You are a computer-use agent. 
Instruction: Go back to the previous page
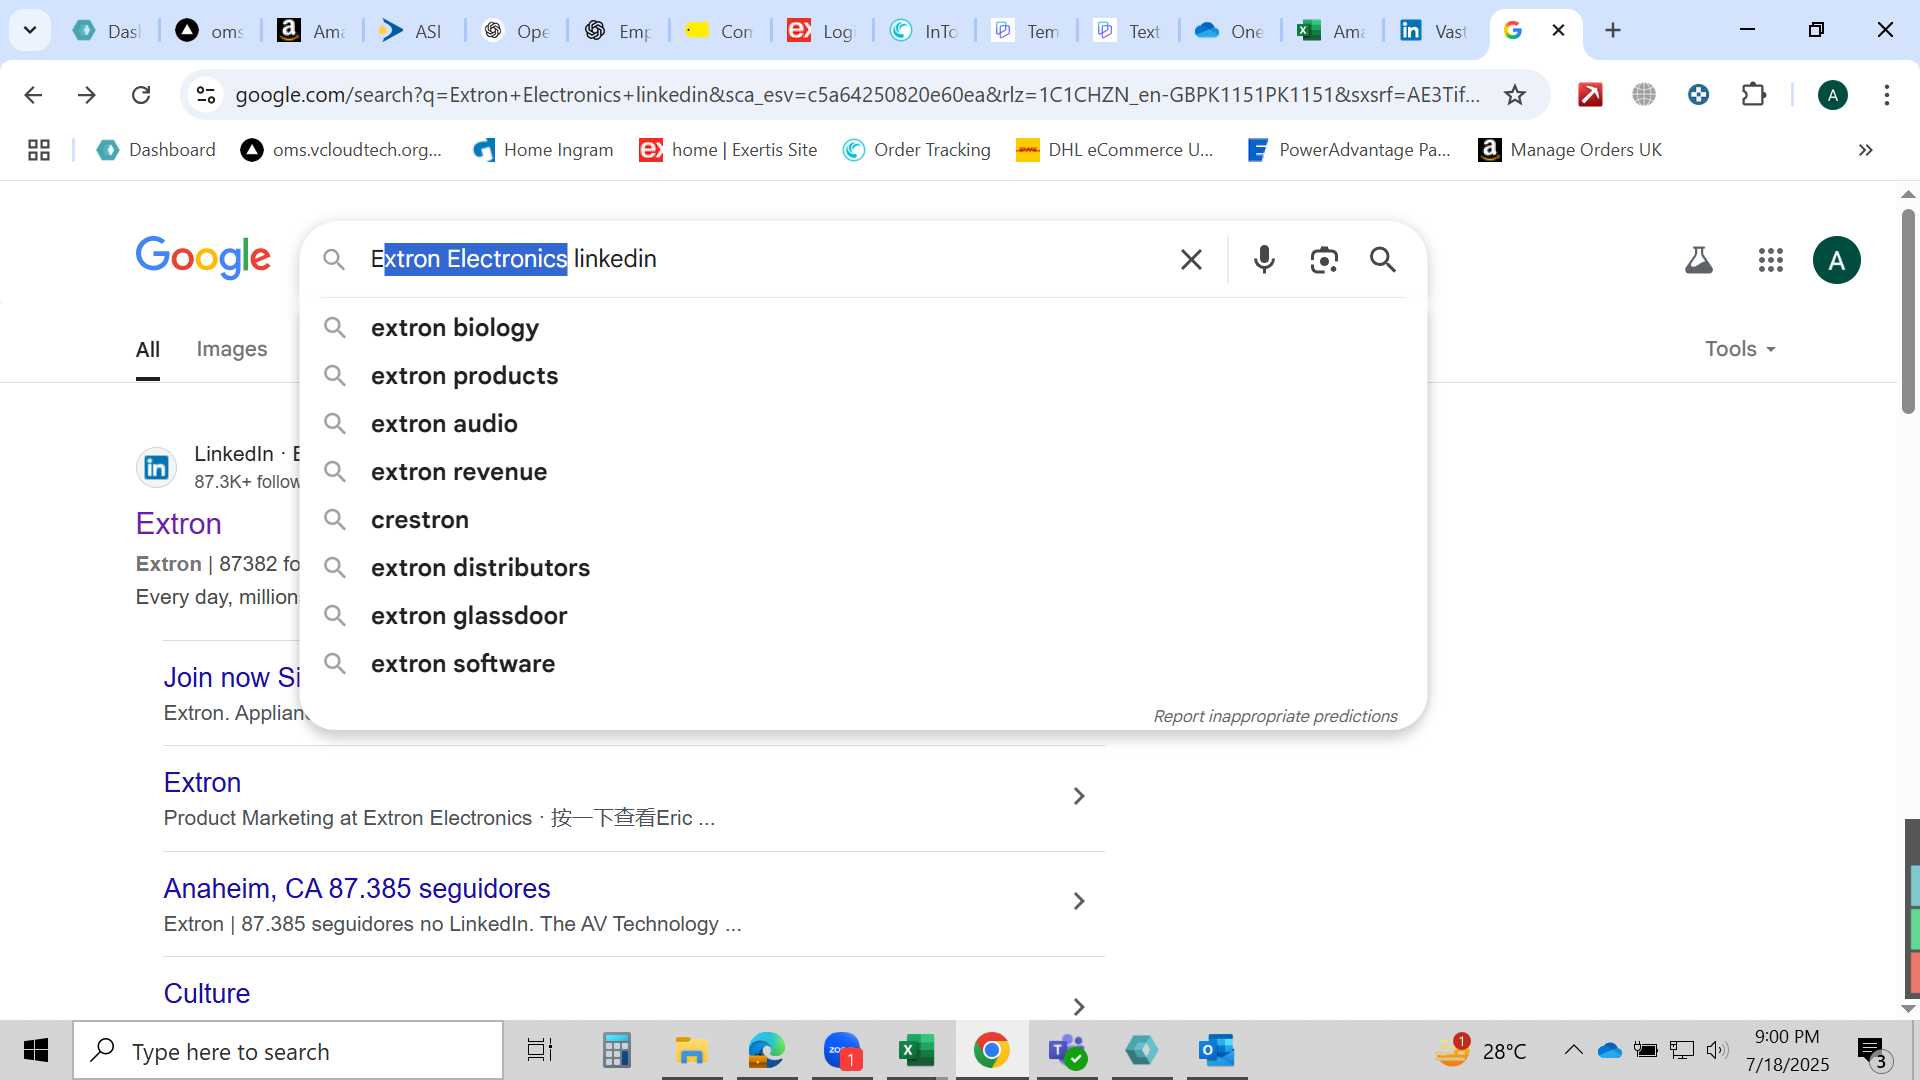tap(33, 95)
